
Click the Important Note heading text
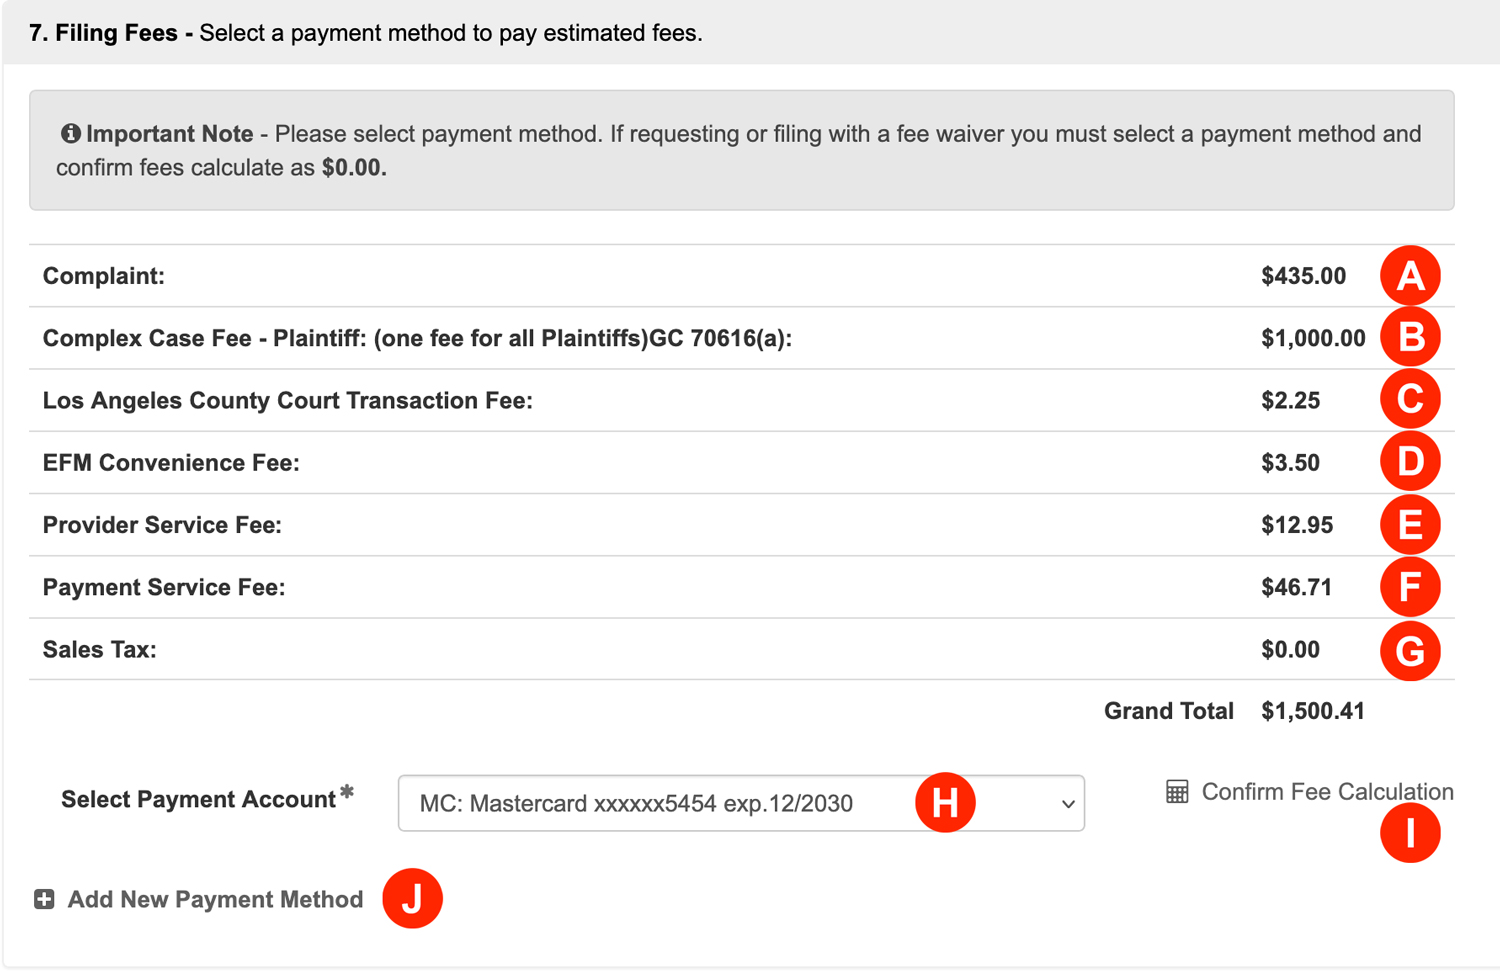[168, 133]
